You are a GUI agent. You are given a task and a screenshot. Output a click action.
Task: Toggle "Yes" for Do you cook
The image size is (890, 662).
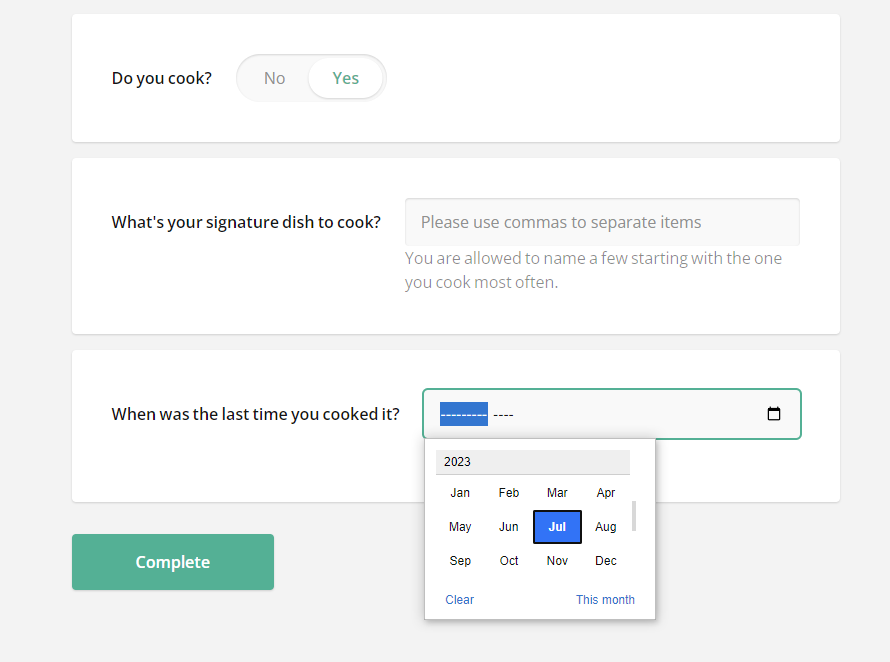(x=345, y=77)
